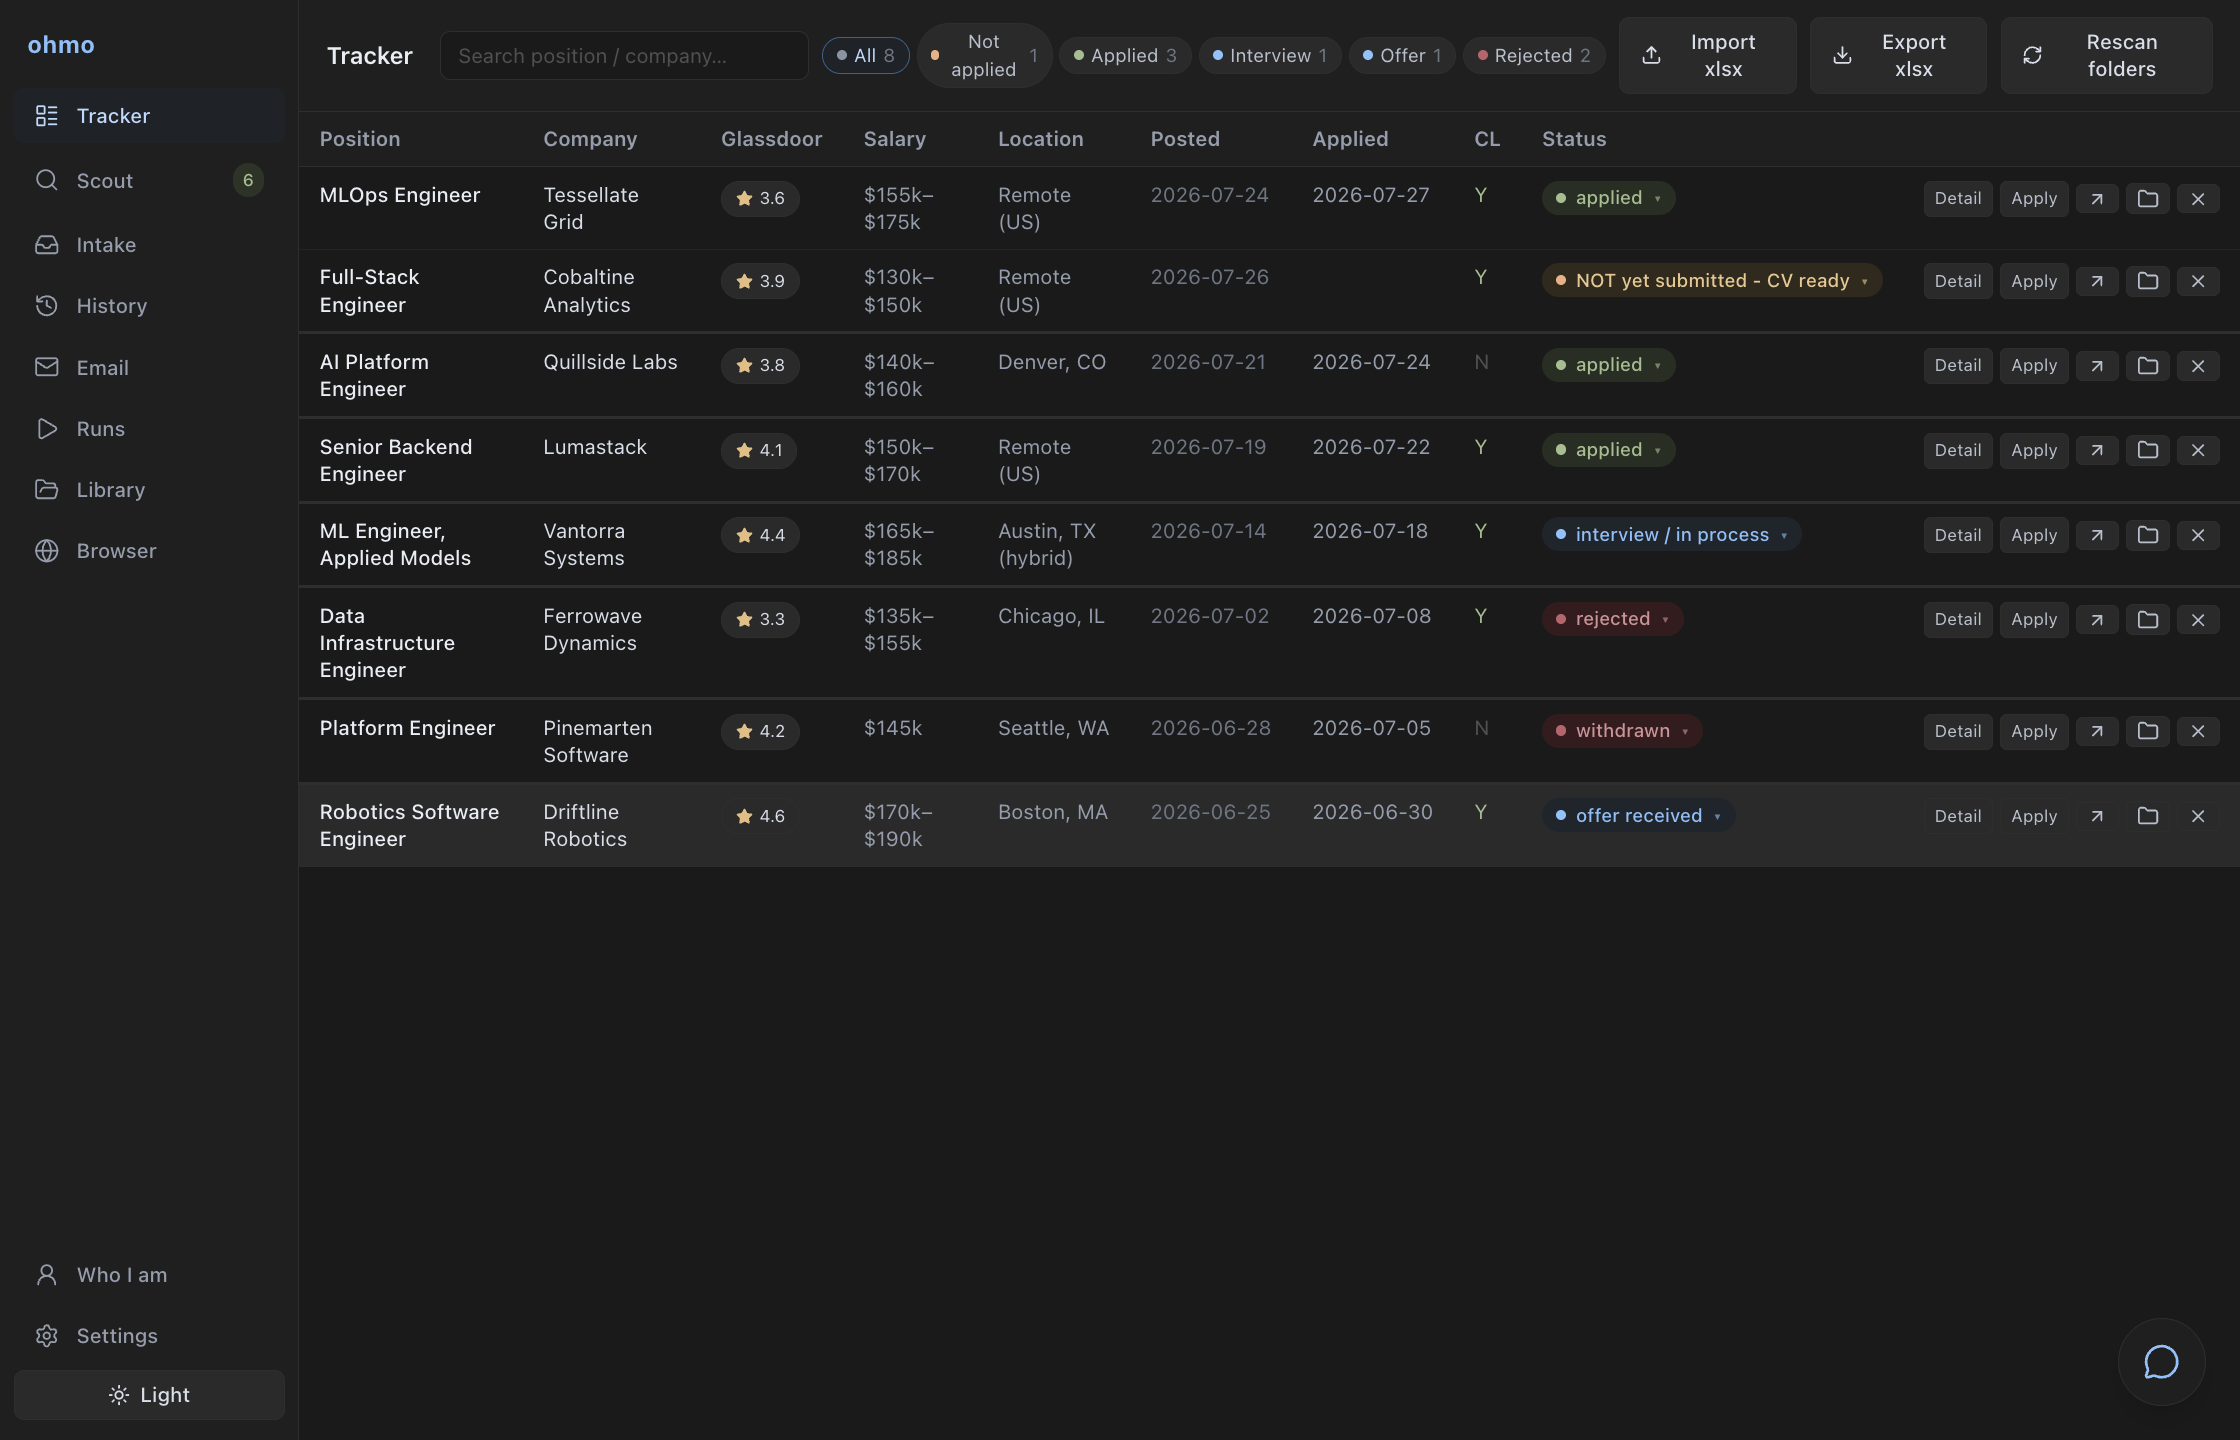
Task: Open NOT yet submitted status dropdown
Action: tap(1712, 281)
